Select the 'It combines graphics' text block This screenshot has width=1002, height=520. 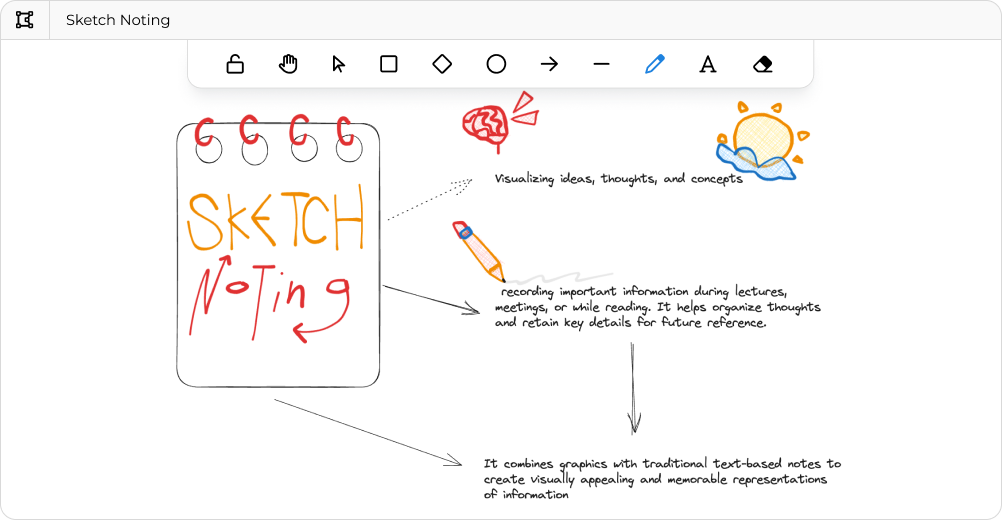[662, 479]
